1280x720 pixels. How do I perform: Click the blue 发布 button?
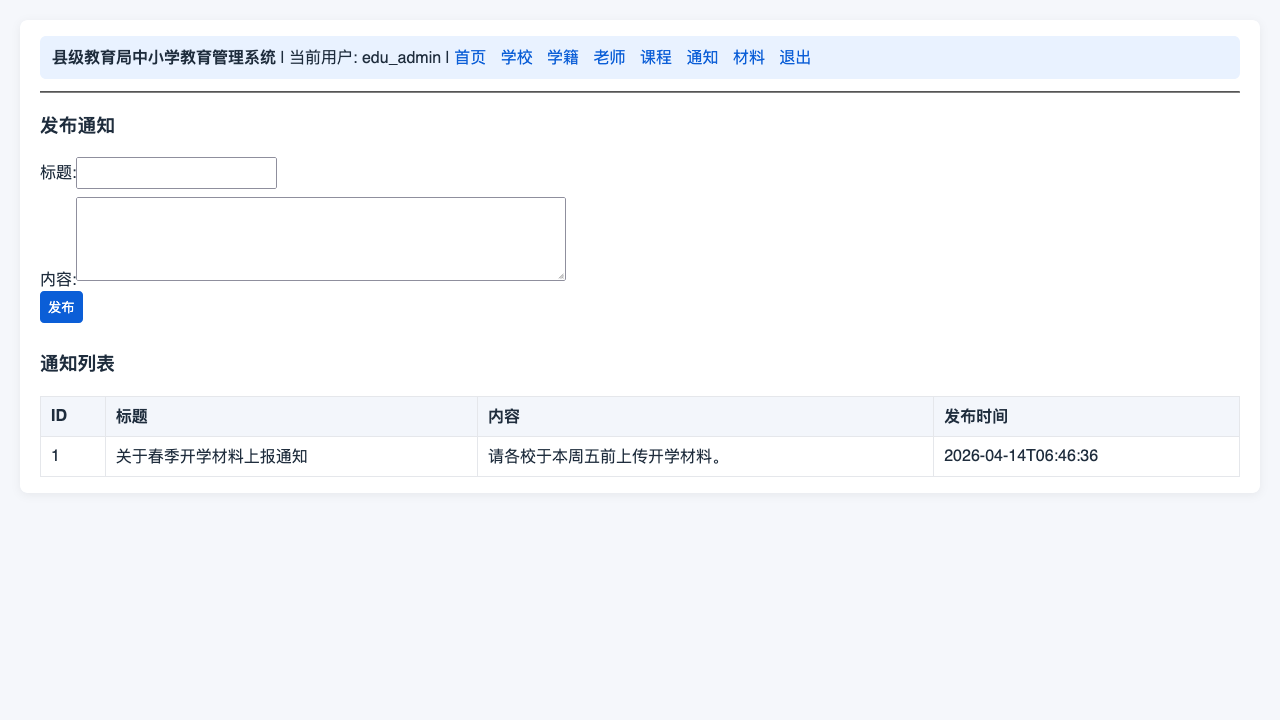[61, 307]
